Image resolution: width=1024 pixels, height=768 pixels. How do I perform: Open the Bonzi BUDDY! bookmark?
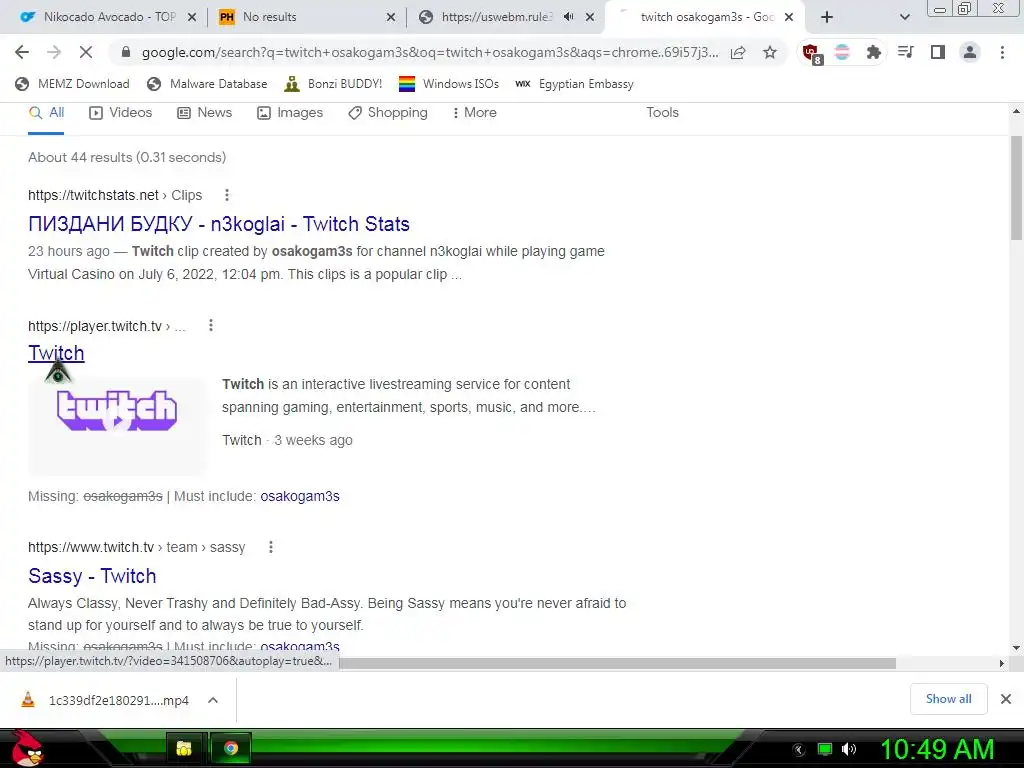pos(333,84)
